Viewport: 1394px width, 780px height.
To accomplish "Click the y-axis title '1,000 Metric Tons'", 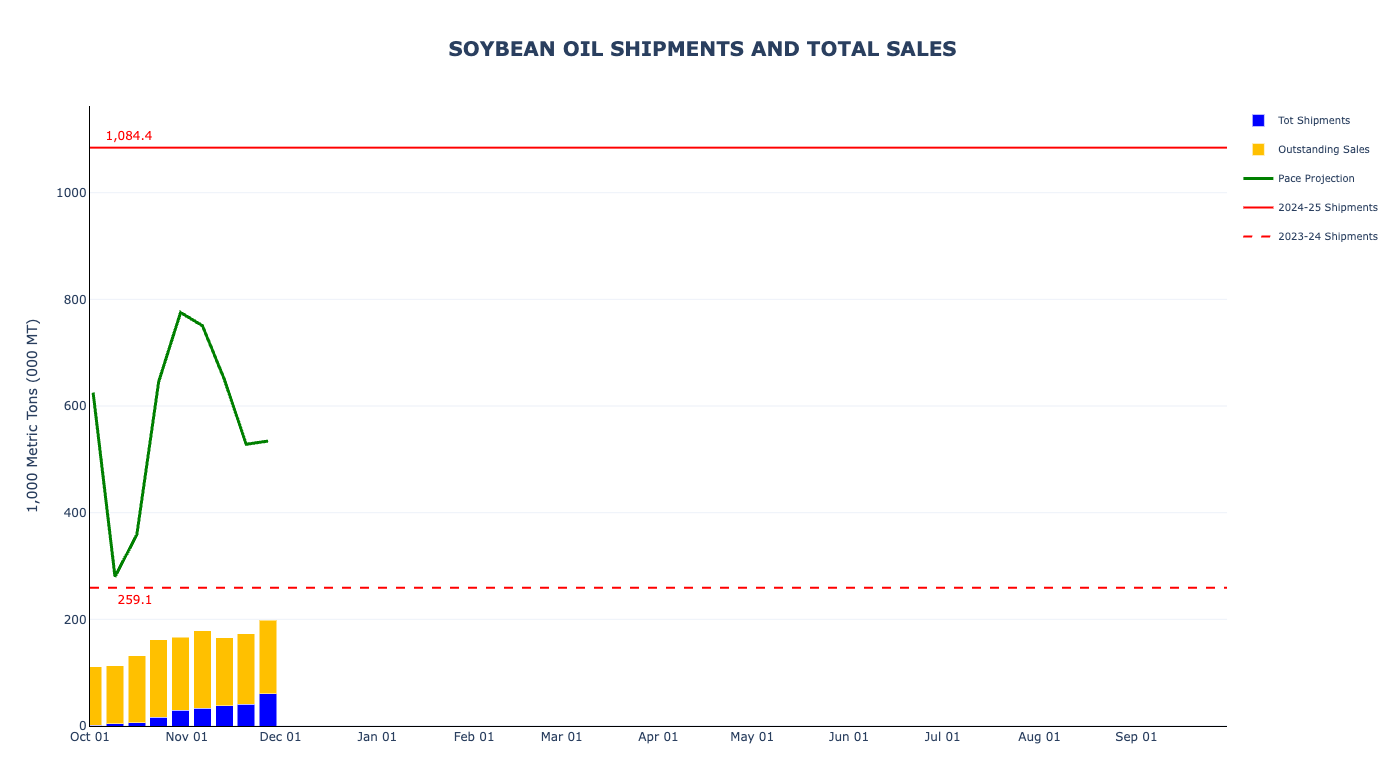I will [x=32, y=415].
